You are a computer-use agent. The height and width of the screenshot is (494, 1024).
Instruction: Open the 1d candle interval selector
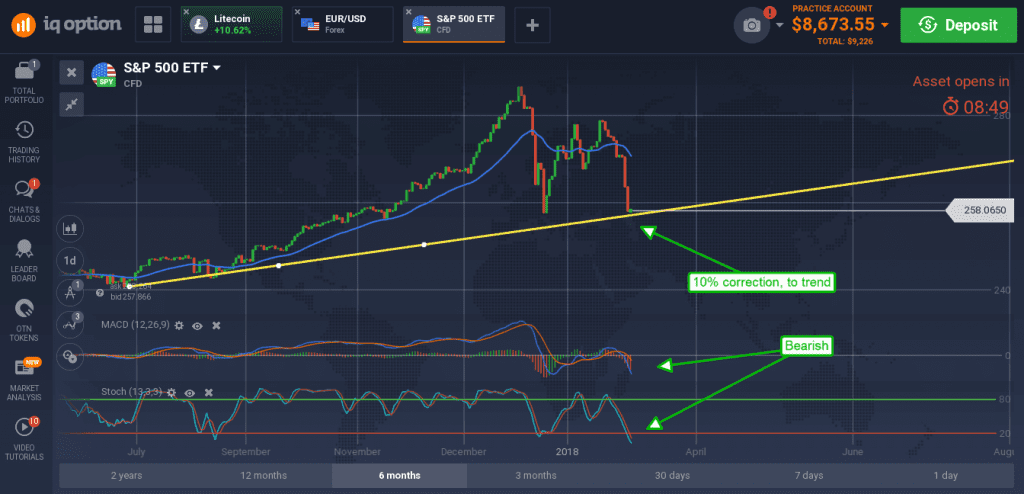(x=70, y=260)
